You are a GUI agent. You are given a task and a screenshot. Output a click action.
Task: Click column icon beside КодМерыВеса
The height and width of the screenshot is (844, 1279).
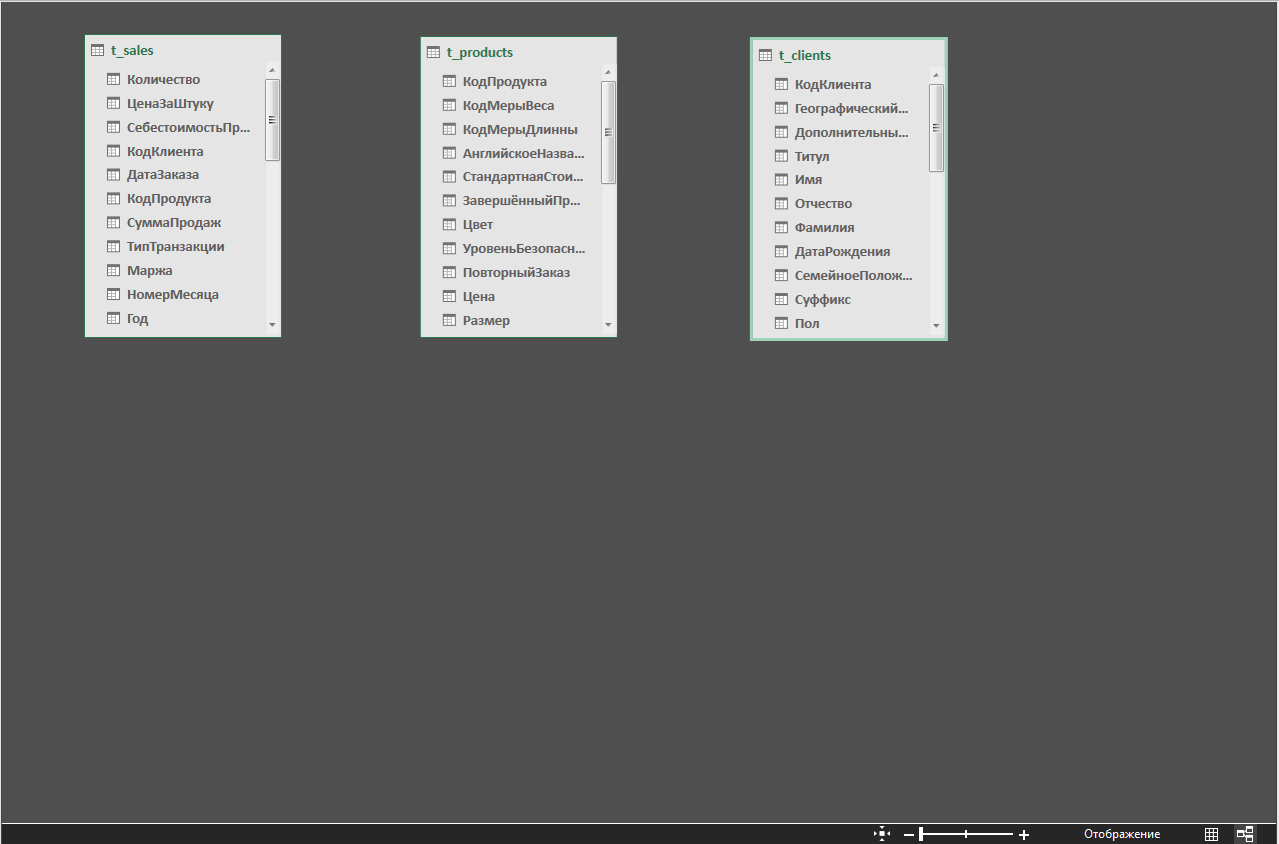point(449,105)
